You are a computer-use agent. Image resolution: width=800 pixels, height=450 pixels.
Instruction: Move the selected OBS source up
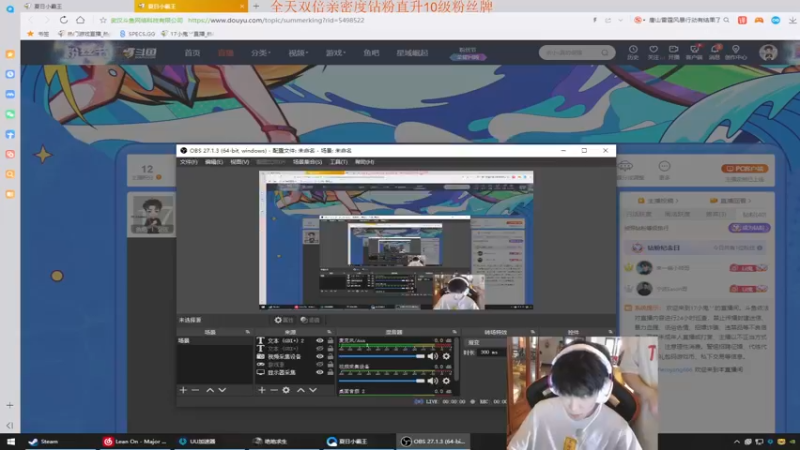(301, 390)
